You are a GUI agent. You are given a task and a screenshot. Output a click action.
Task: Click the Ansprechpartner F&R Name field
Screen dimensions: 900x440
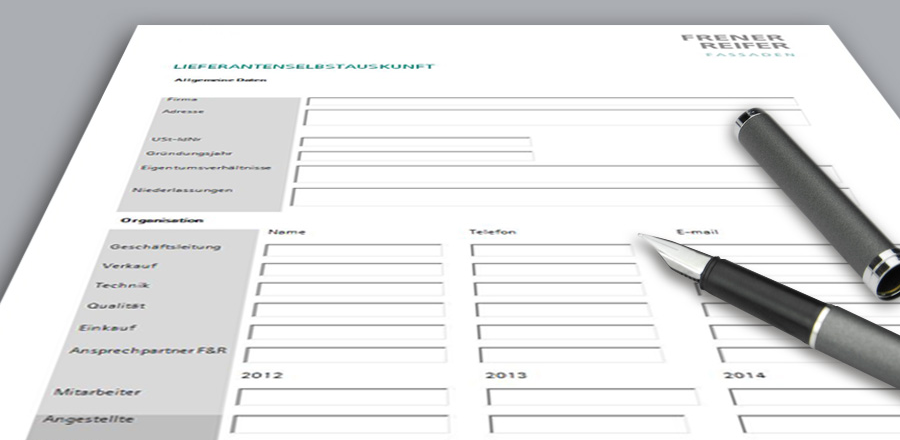[345, 355]
